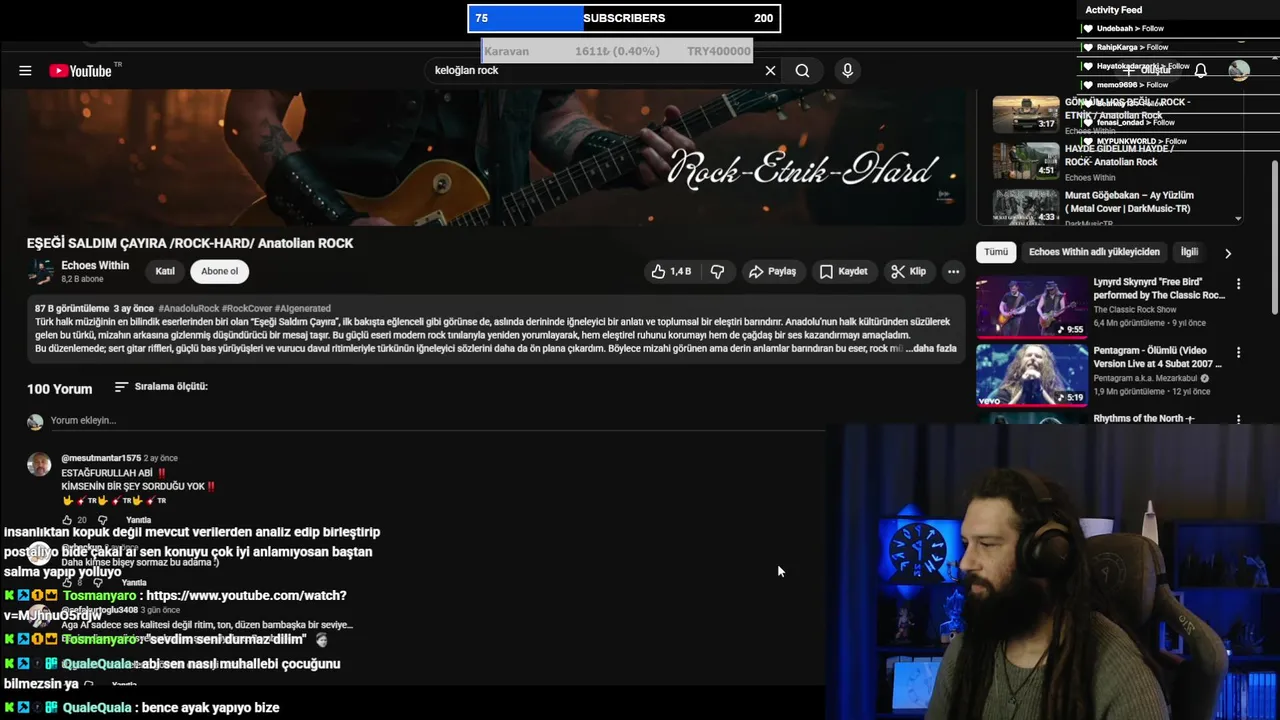The height and width of the screenshot is (720, 1280).
Task: Open the Lynyrd Skynyrd Free Bird thumbnail
Action: click(x=1031, y=306)
